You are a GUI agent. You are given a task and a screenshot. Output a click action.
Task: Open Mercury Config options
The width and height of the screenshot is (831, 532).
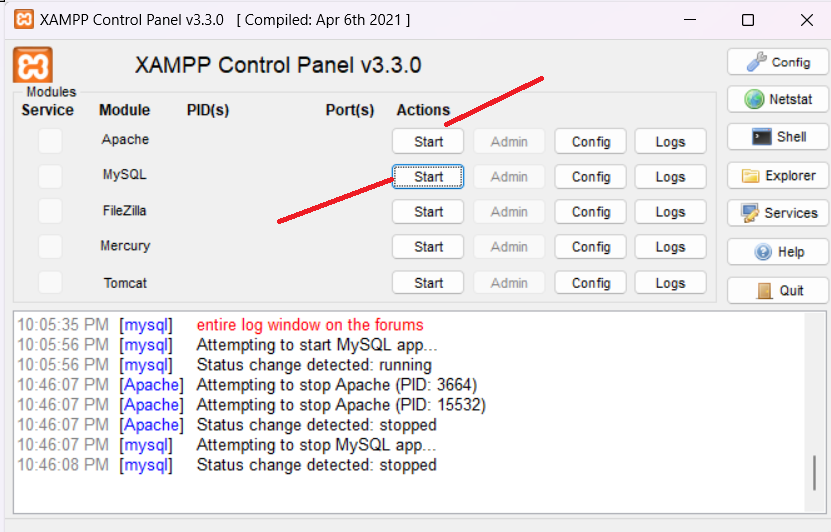[x=590, y=247]
